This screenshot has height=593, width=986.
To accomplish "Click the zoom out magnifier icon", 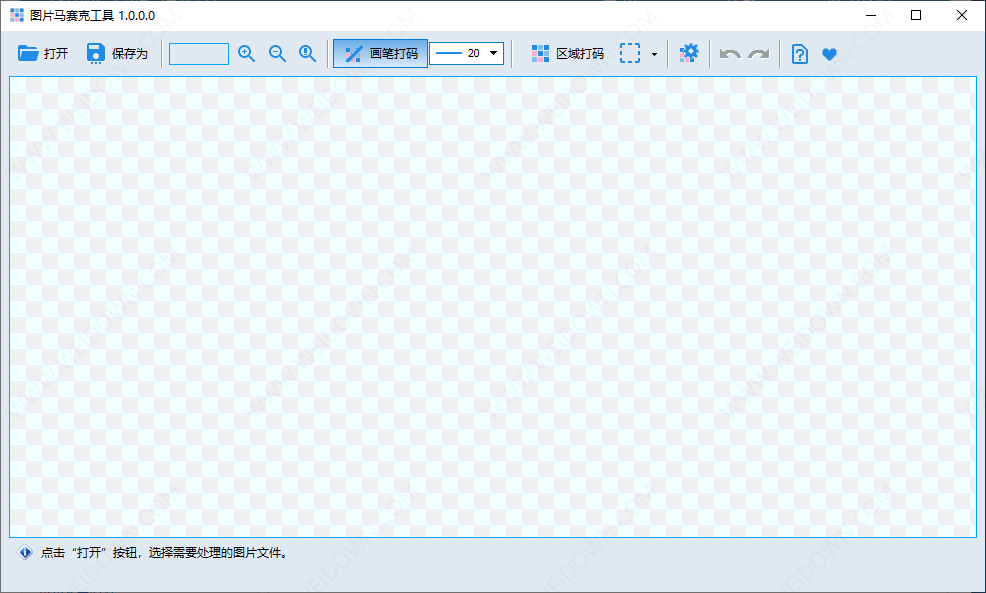I will pyautogui.click(x=277, y=53).
